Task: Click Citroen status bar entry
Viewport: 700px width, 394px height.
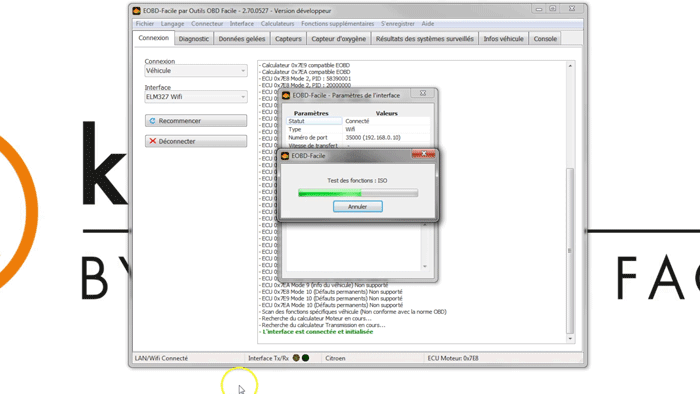Action: 335,358
